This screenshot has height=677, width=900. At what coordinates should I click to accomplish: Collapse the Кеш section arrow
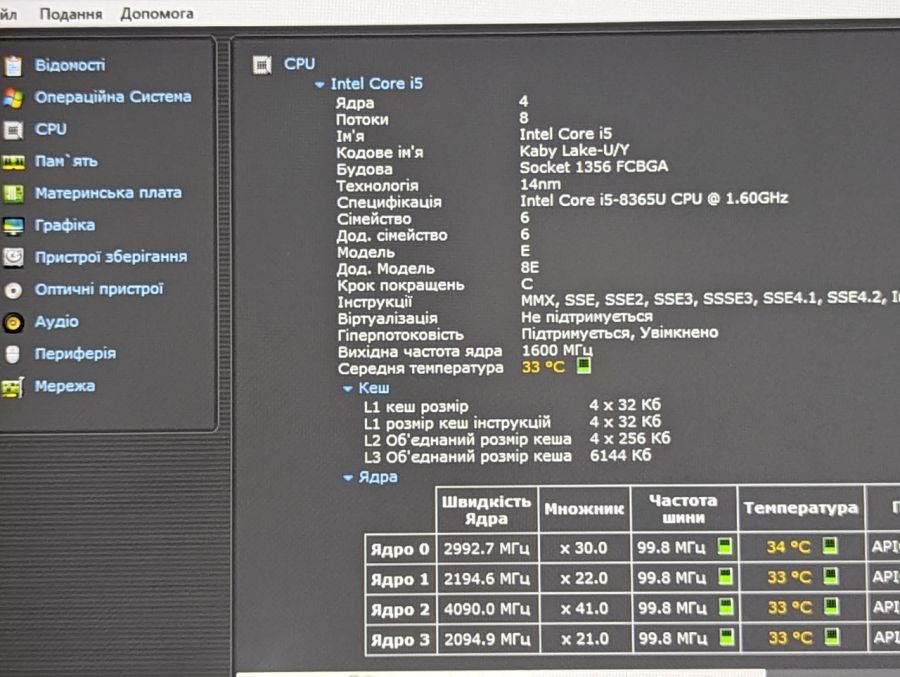(x=347, y=389)
